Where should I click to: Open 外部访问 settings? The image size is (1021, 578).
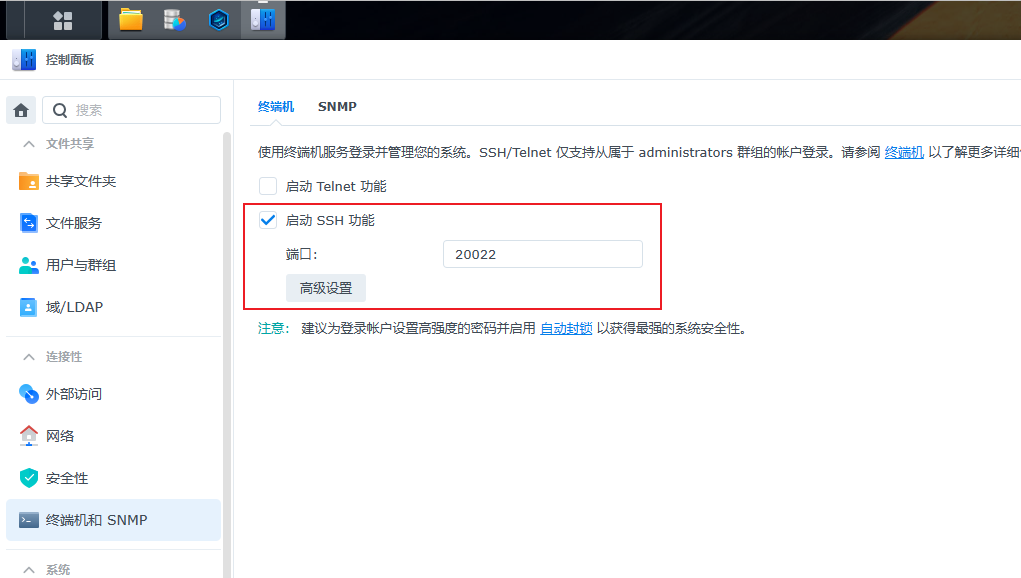click(73, 394)
